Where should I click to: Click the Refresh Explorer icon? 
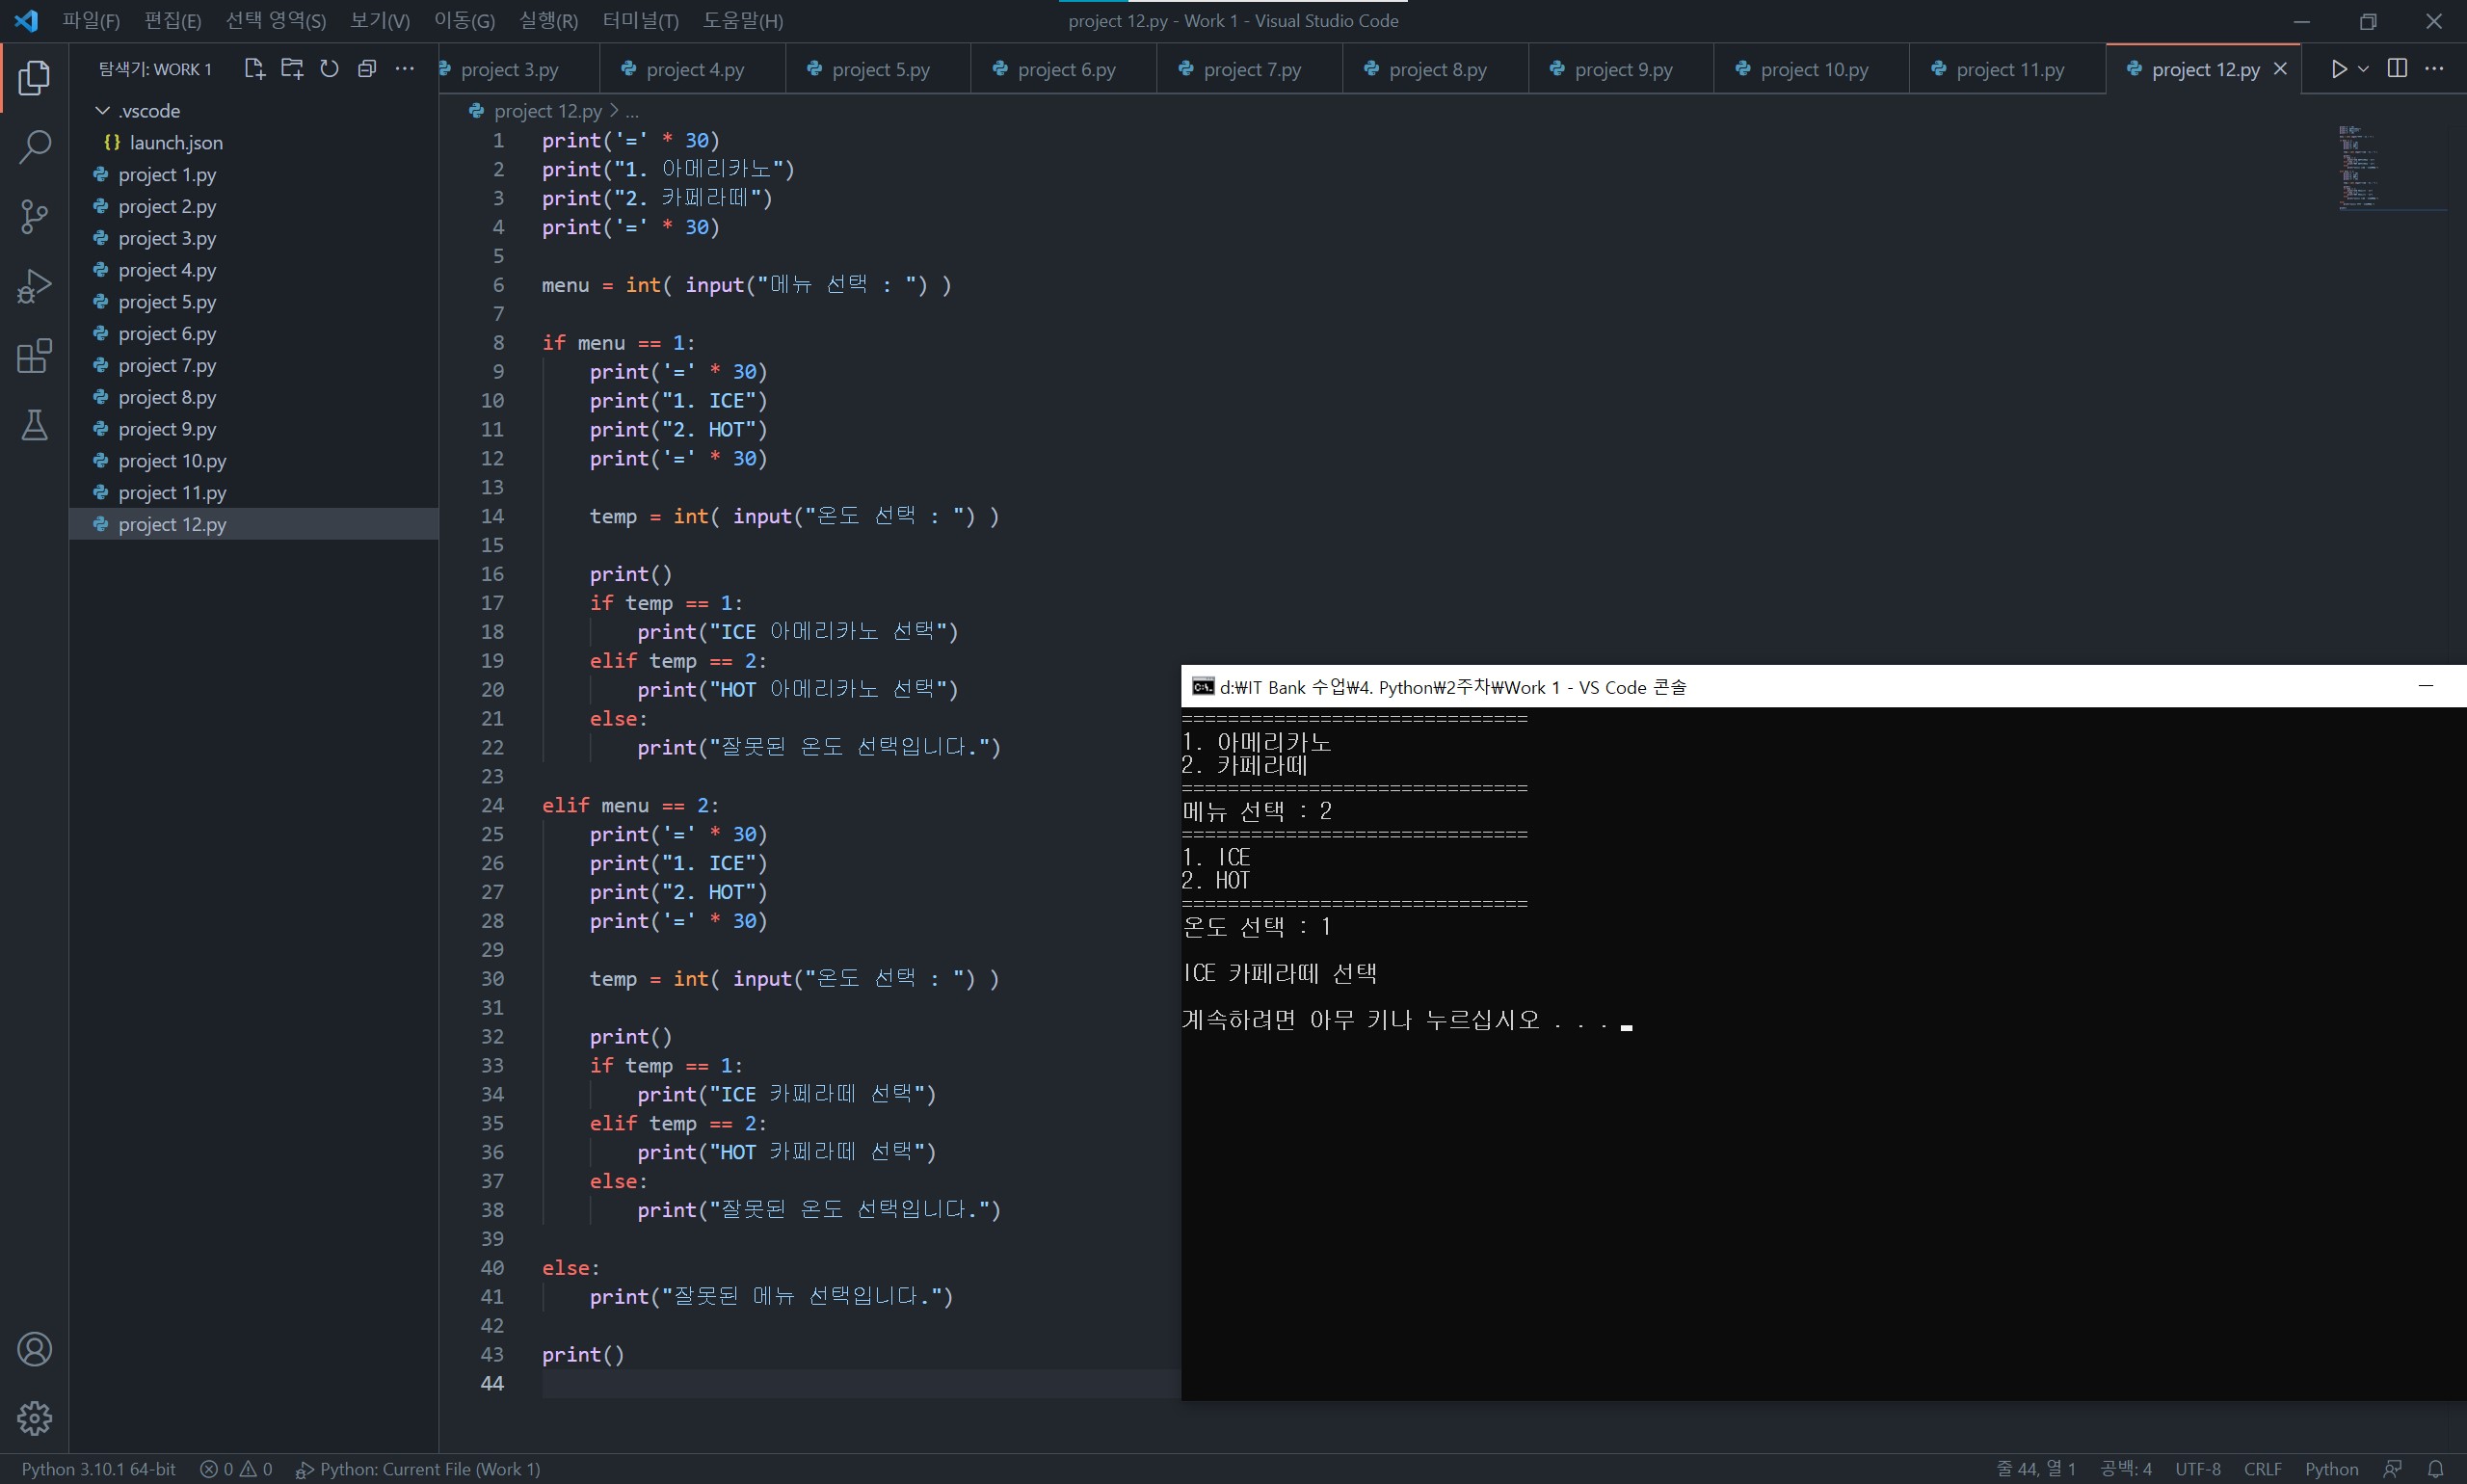tap(329, 69)
